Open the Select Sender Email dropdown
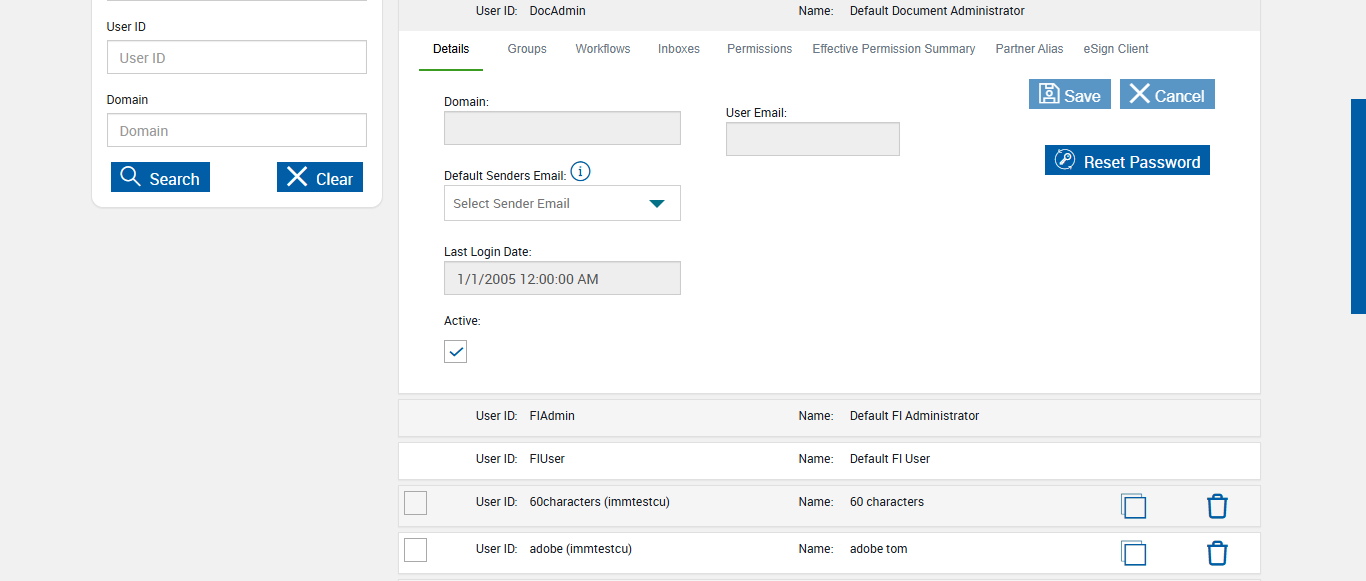 click(562, 203)
